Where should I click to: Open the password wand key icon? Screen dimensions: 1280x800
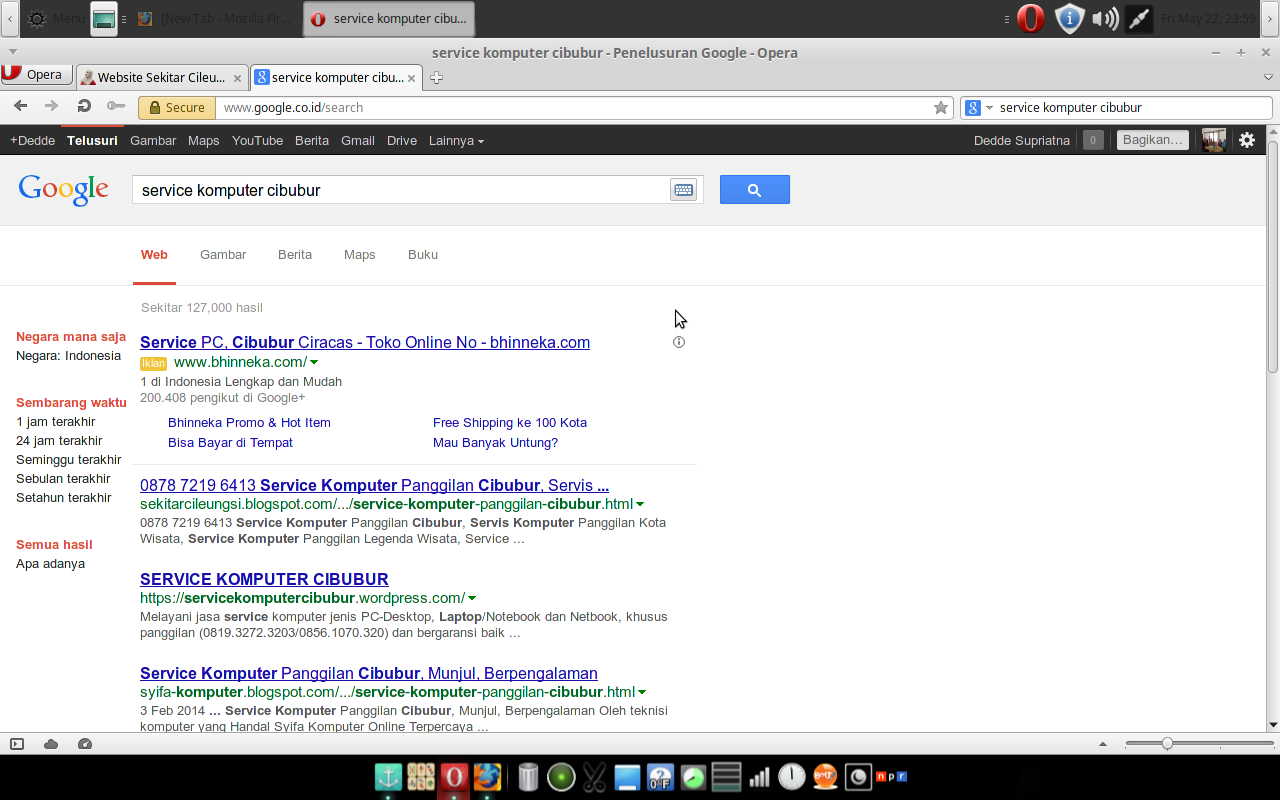(116, 106)
